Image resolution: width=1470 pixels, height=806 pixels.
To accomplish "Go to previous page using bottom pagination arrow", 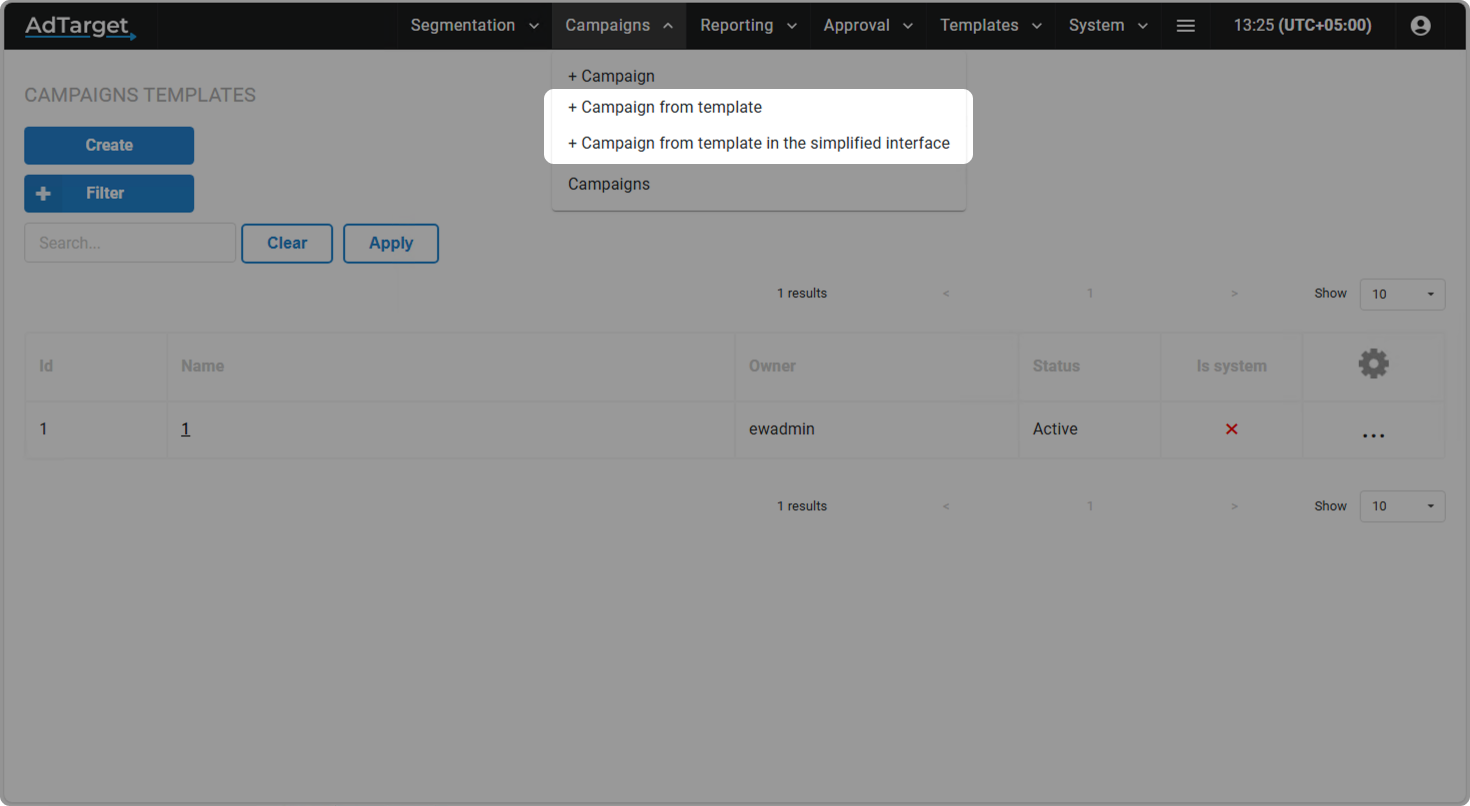I will (946, 507).
